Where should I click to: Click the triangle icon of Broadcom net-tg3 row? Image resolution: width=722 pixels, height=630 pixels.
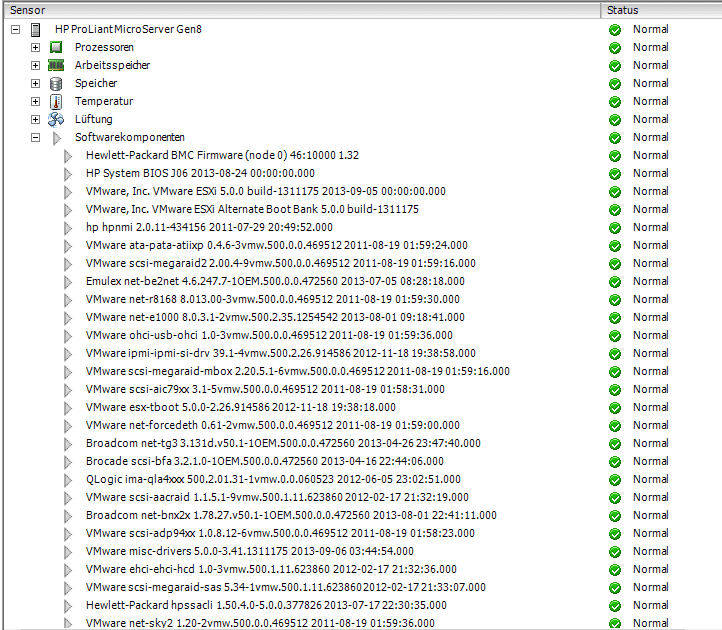(68, 444)
